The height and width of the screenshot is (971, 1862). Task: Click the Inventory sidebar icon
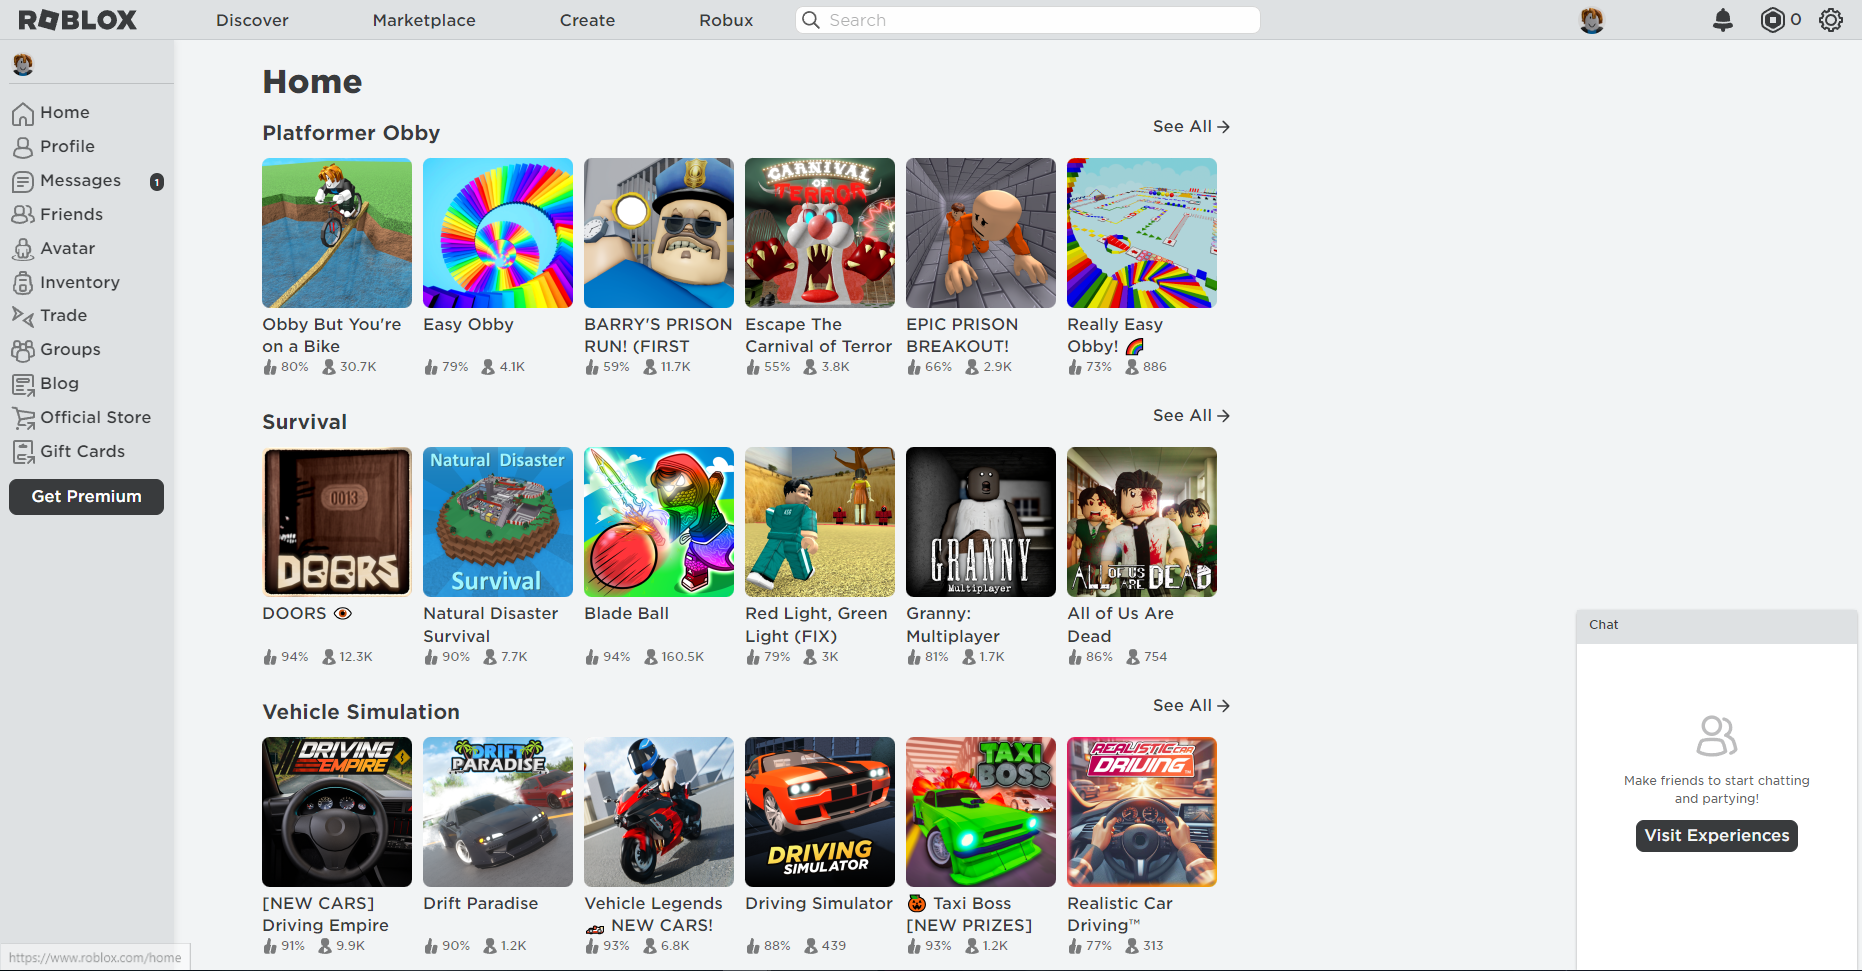pyautogui.click(x=23, y=283)
